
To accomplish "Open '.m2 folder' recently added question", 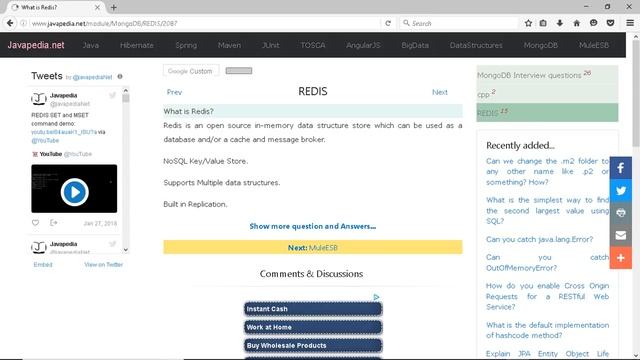I will pyautogui.click(x=547, y=171).
